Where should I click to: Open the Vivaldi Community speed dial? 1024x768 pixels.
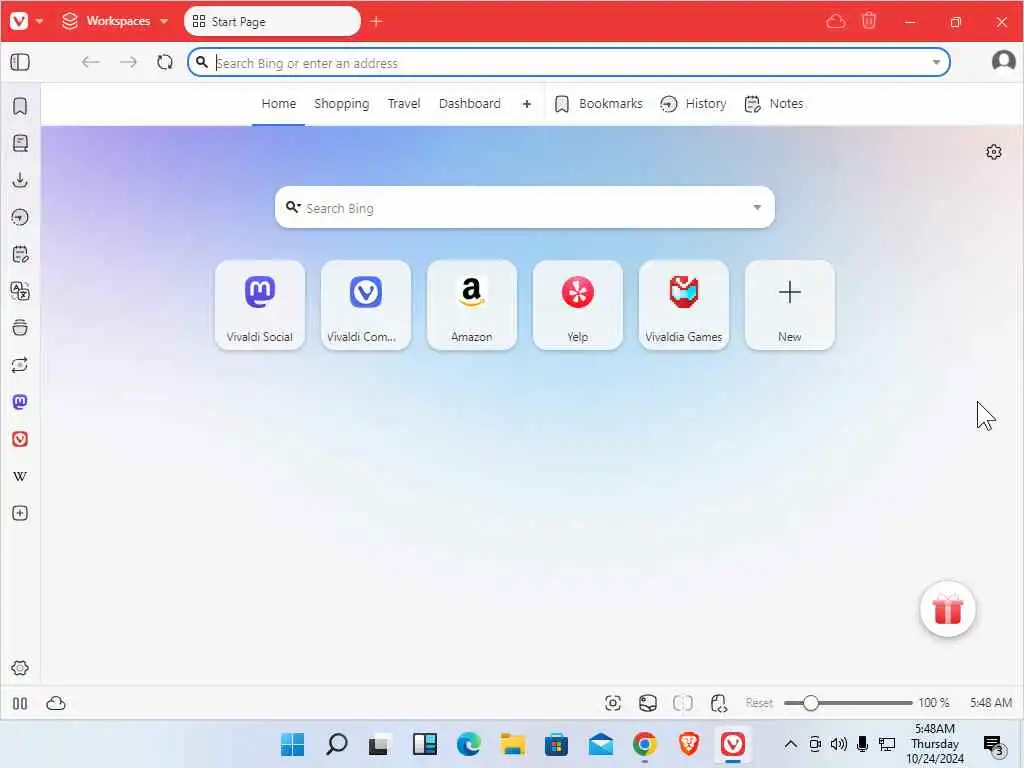(366, 305)
